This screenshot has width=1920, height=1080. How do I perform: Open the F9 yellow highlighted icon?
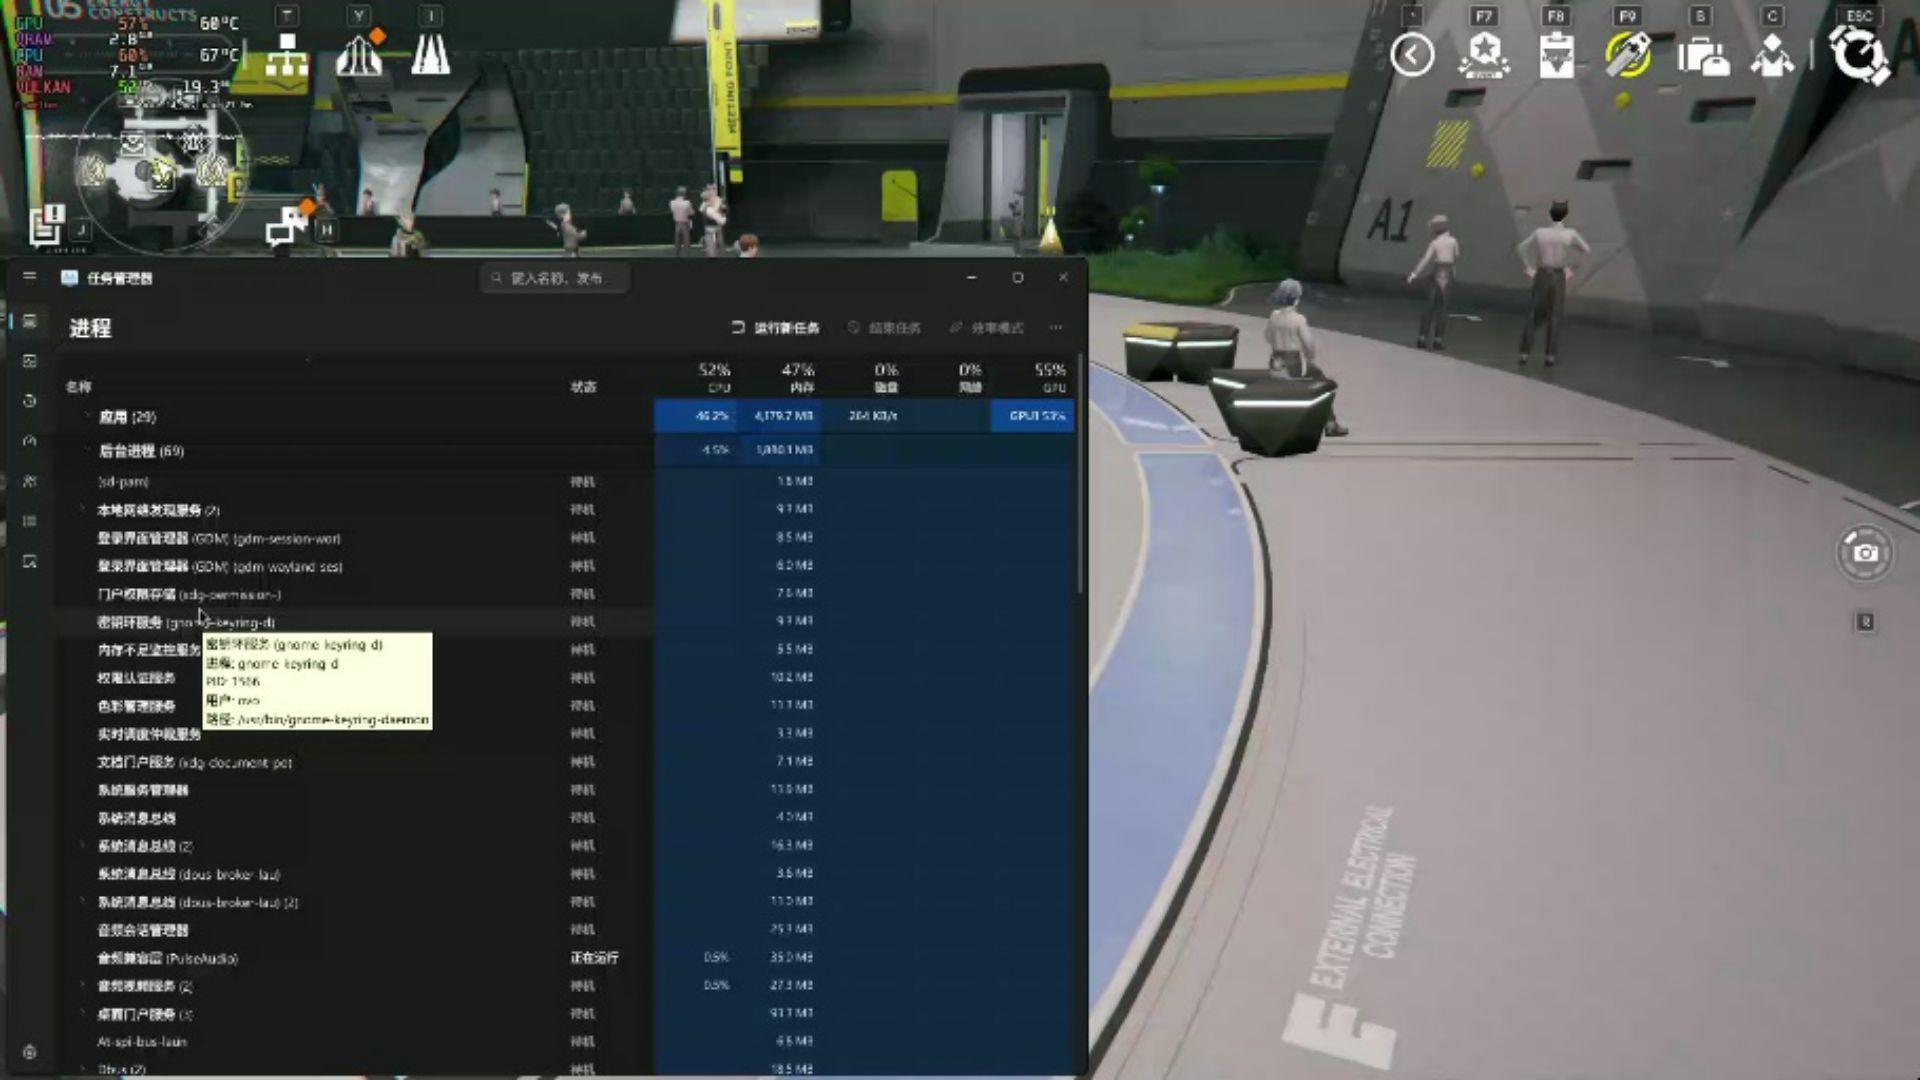1628,54
